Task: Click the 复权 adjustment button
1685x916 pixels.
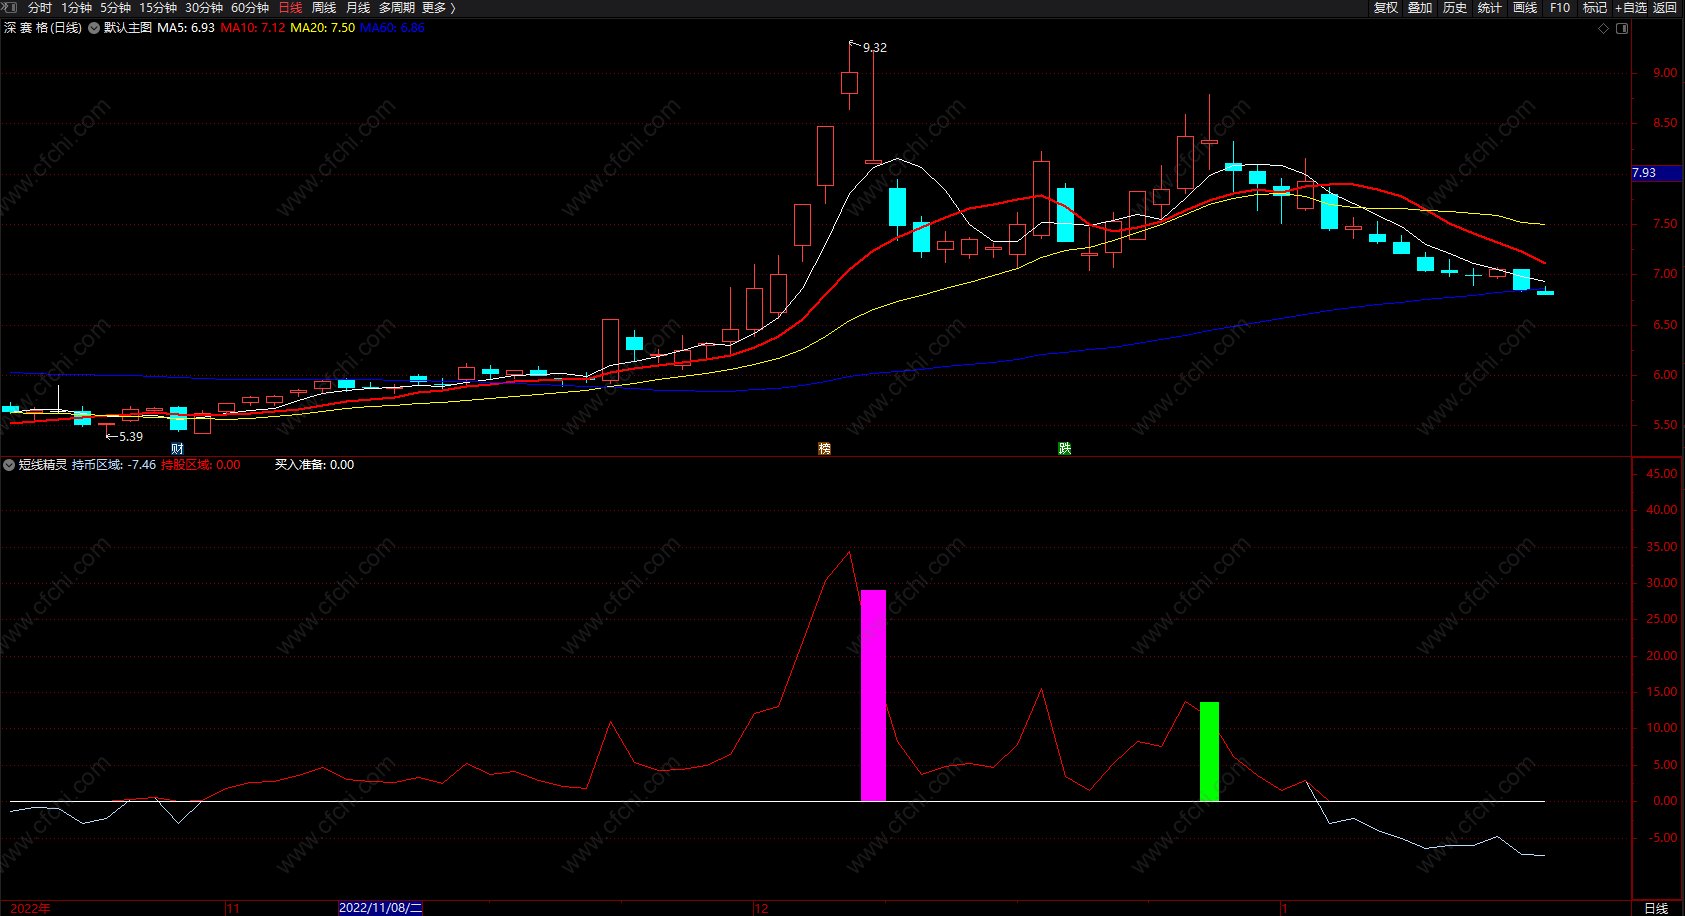Action: 1386,8
